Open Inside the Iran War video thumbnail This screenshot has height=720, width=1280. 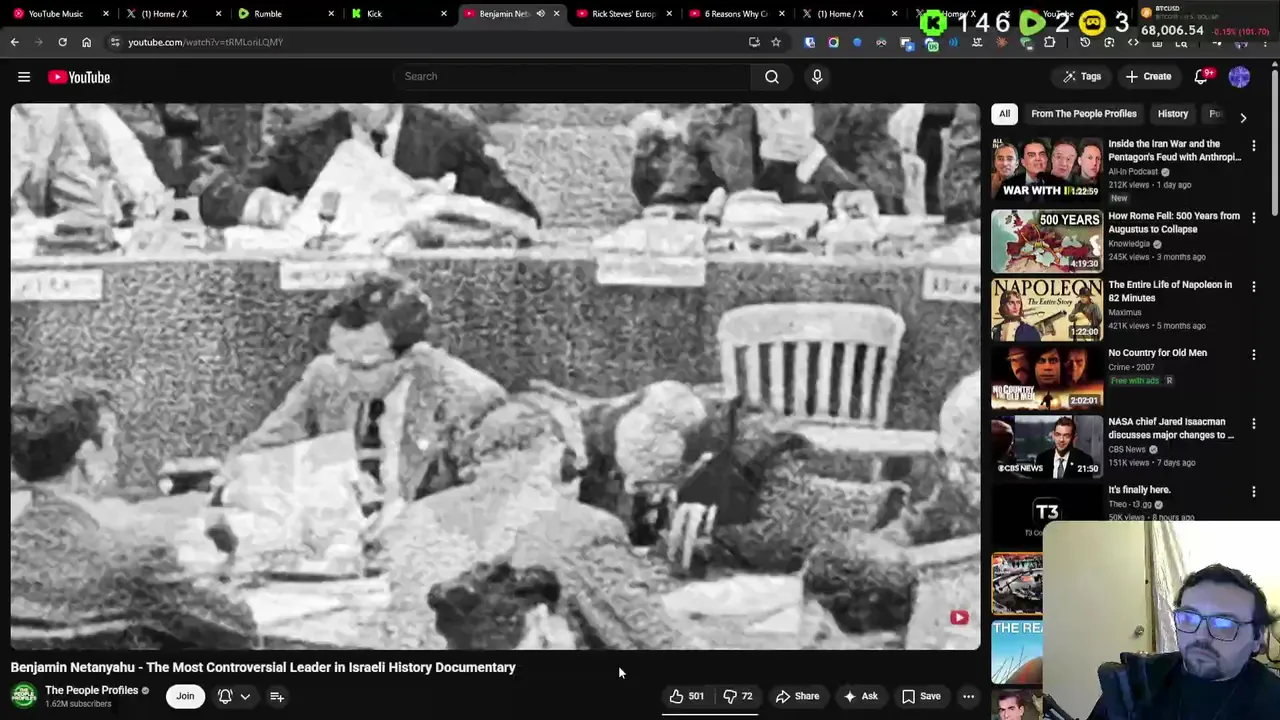pyautogui.click(x=1046, y=170)
